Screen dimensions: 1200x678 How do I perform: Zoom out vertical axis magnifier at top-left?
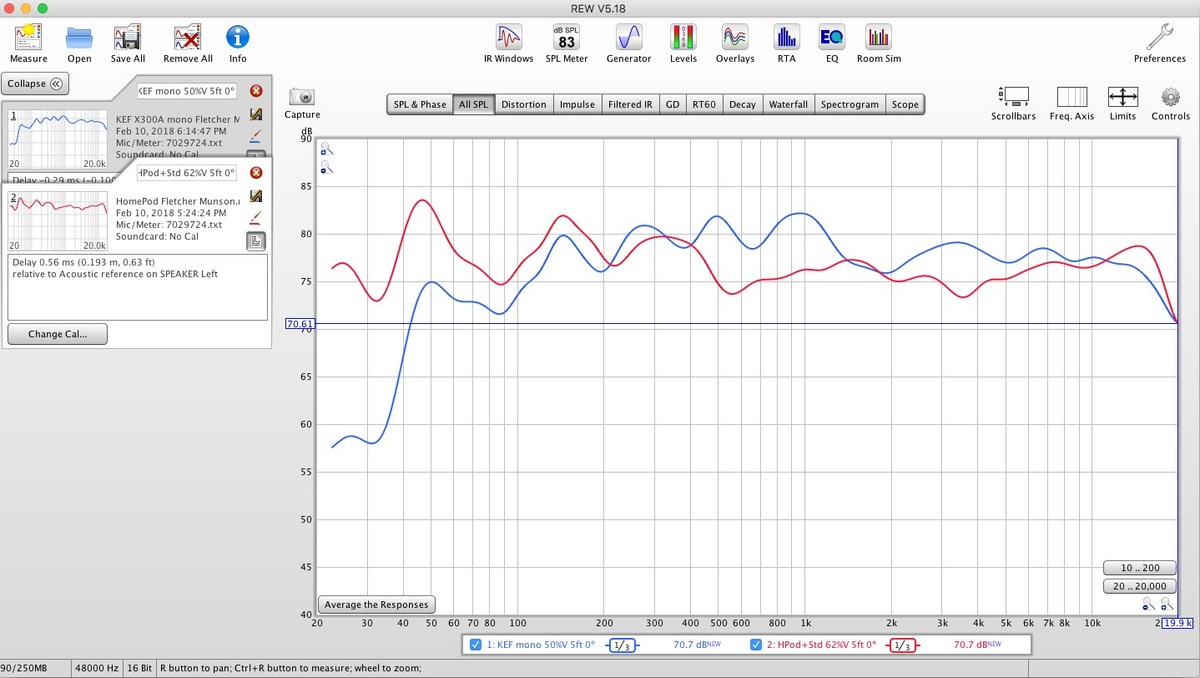[326, 168]
